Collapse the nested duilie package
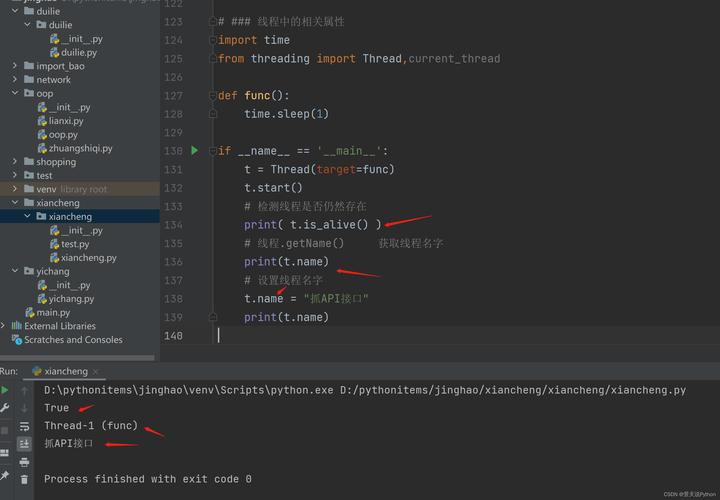 pyautogui.click(x=28, y=24)
